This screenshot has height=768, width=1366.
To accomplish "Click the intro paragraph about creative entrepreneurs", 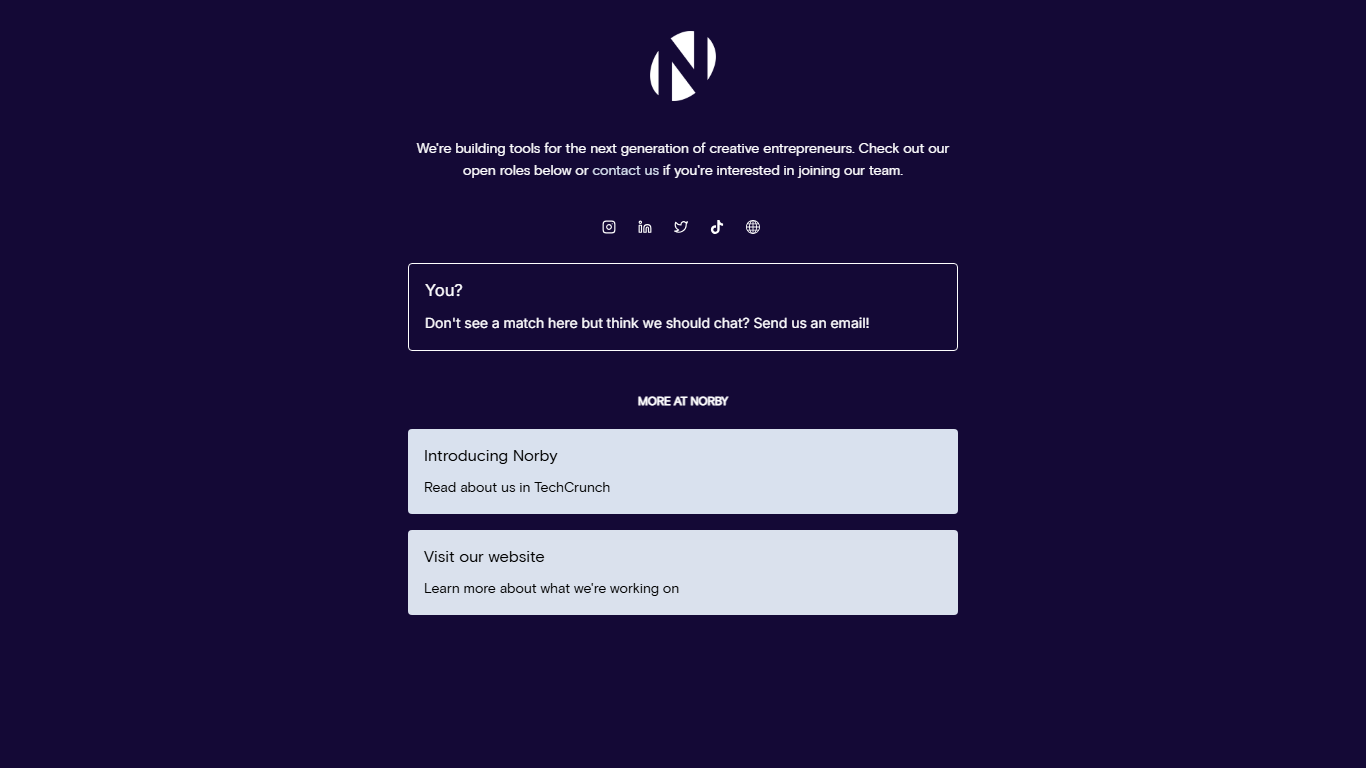I will [683, 160].
